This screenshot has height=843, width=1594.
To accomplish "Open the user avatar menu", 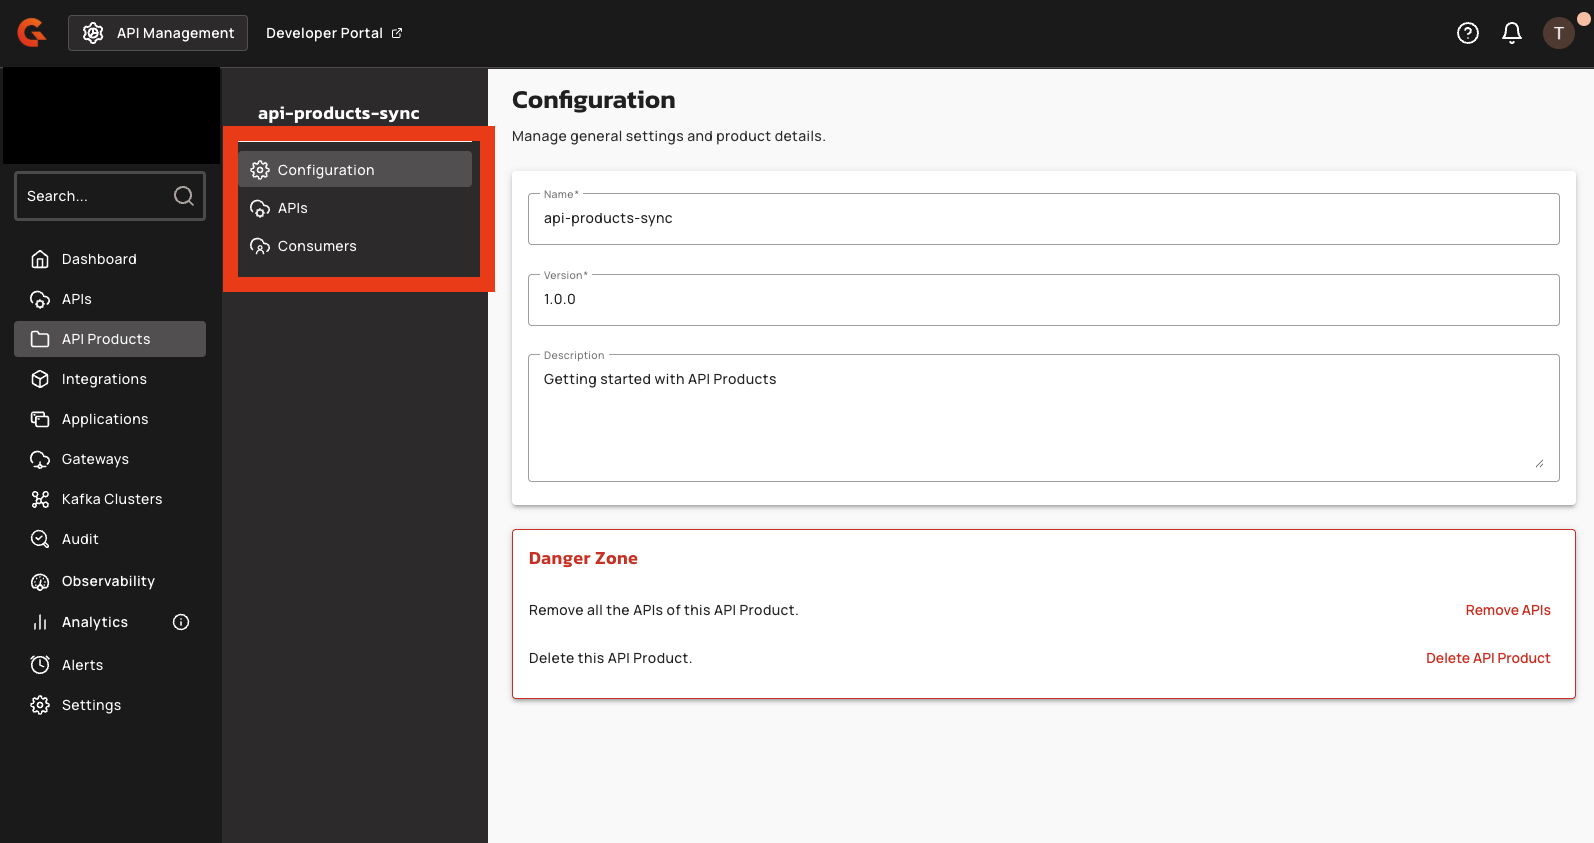I will click(1558, 33).
